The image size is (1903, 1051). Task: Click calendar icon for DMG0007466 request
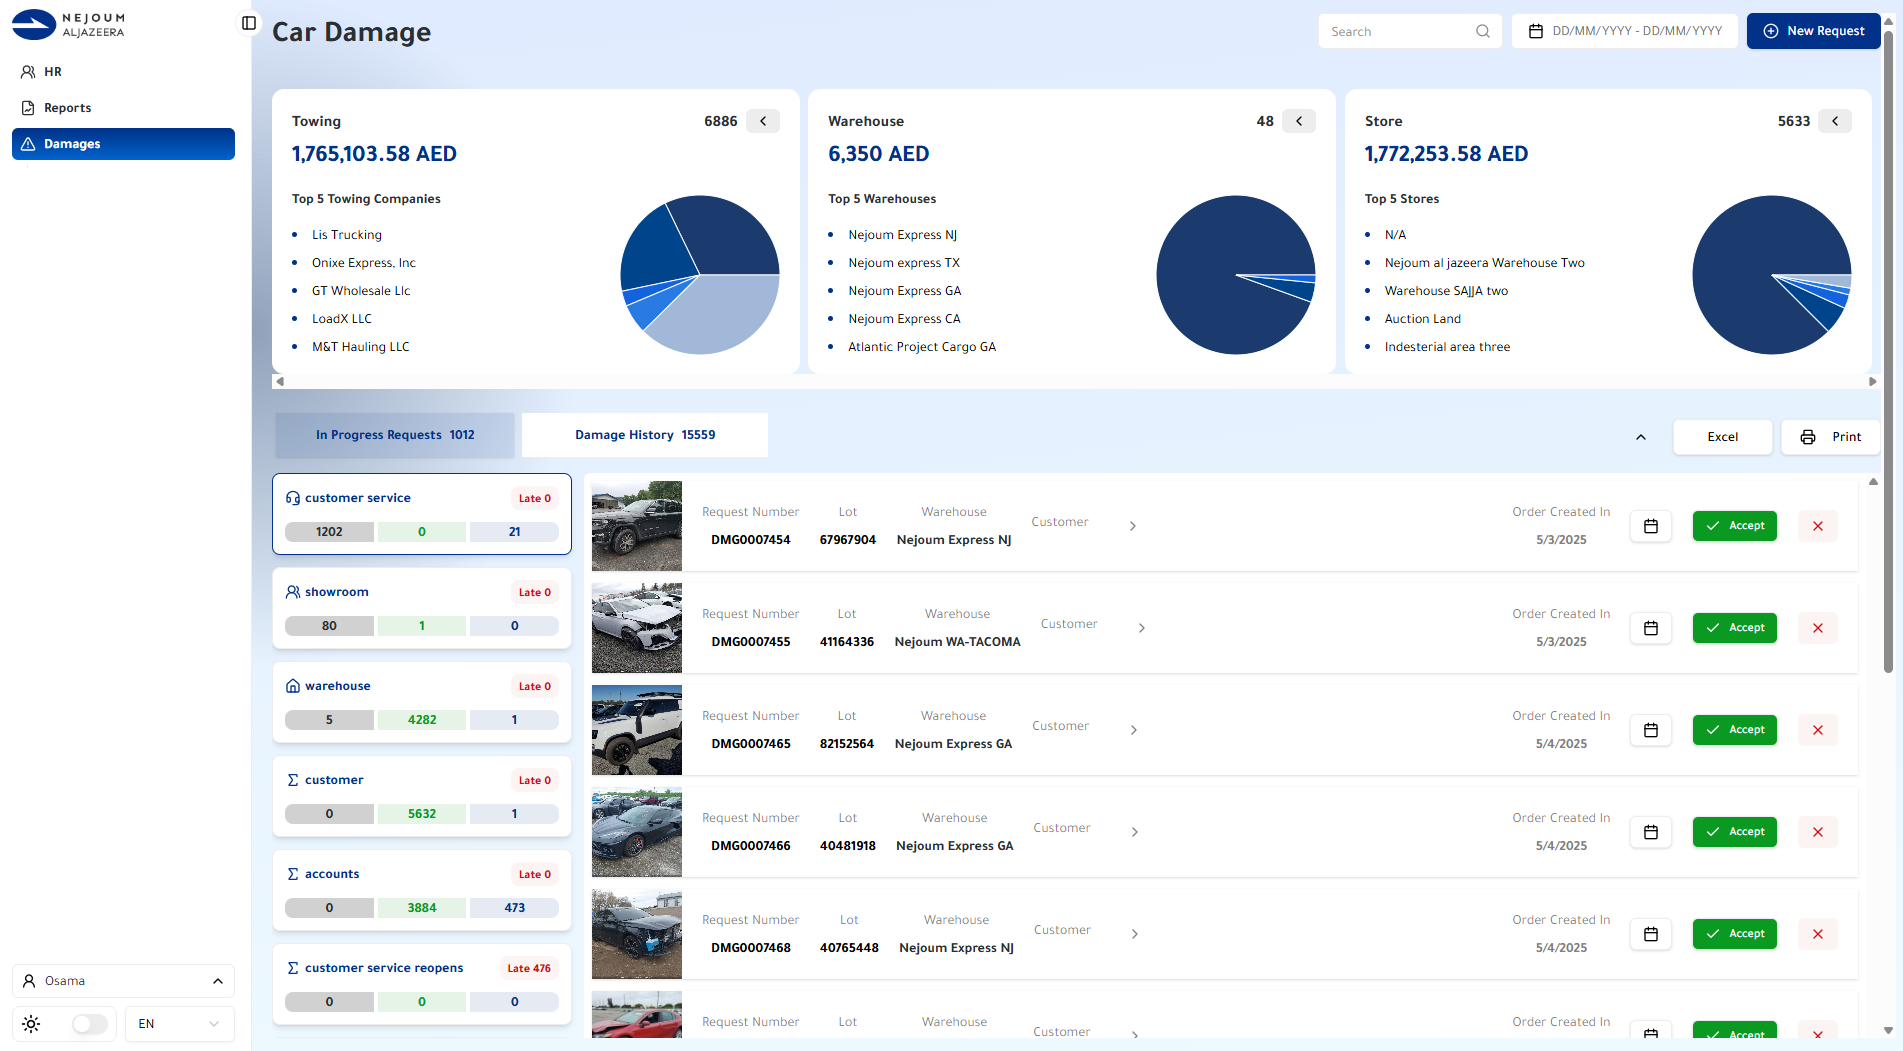point(1651,832)
